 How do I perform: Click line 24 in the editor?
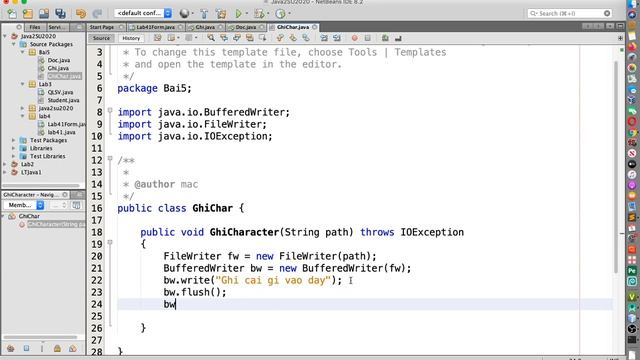click(364, 304)
